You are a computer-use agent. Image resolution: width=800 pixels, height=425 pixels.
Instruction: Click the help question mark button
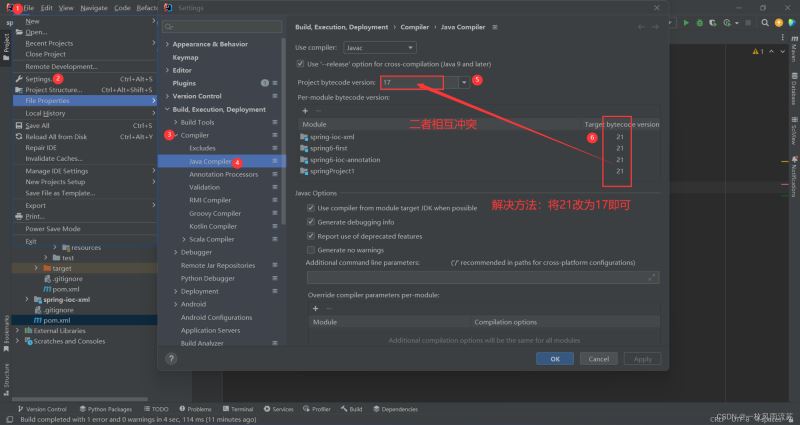(x=171, y=359)
